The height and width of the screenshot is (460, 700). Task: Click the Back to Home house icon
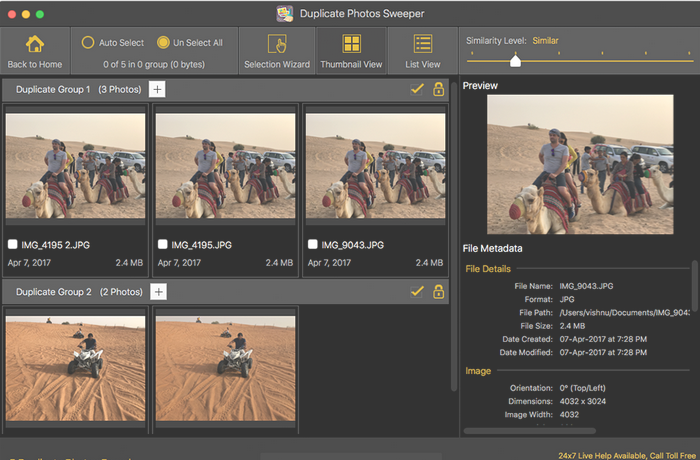(x=35, y=45)
